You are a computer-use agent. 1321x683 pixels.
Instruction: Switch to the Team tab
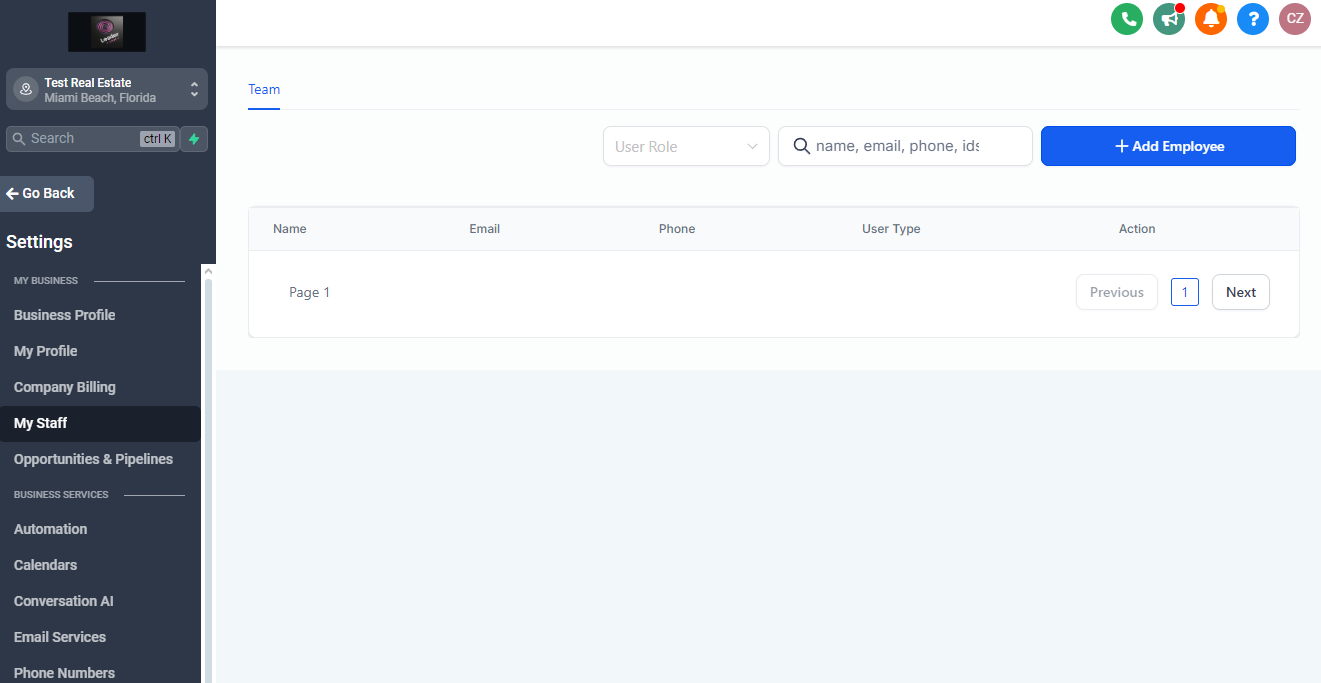[264, 89]
